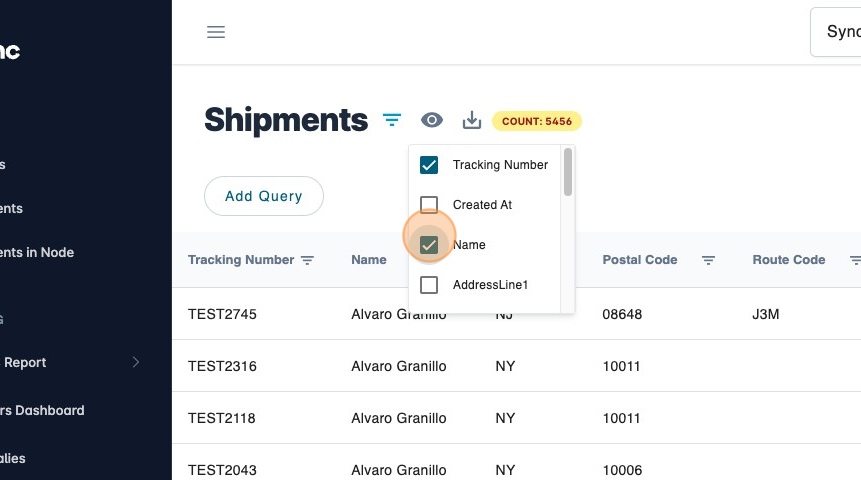Select the 'in Node' sidebar item
This screenshot has width=861, height=480.
pos(37,252)
